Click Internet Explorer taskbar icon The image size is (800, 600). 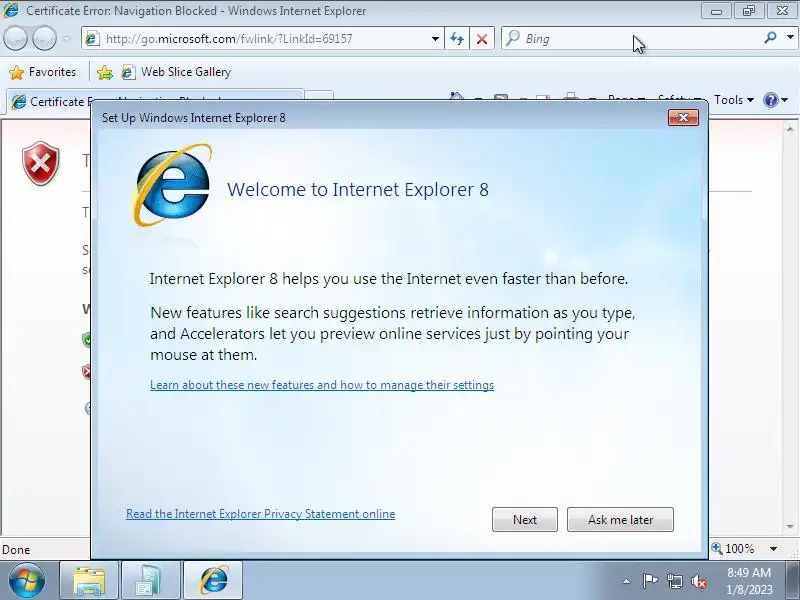pos(213,580)
